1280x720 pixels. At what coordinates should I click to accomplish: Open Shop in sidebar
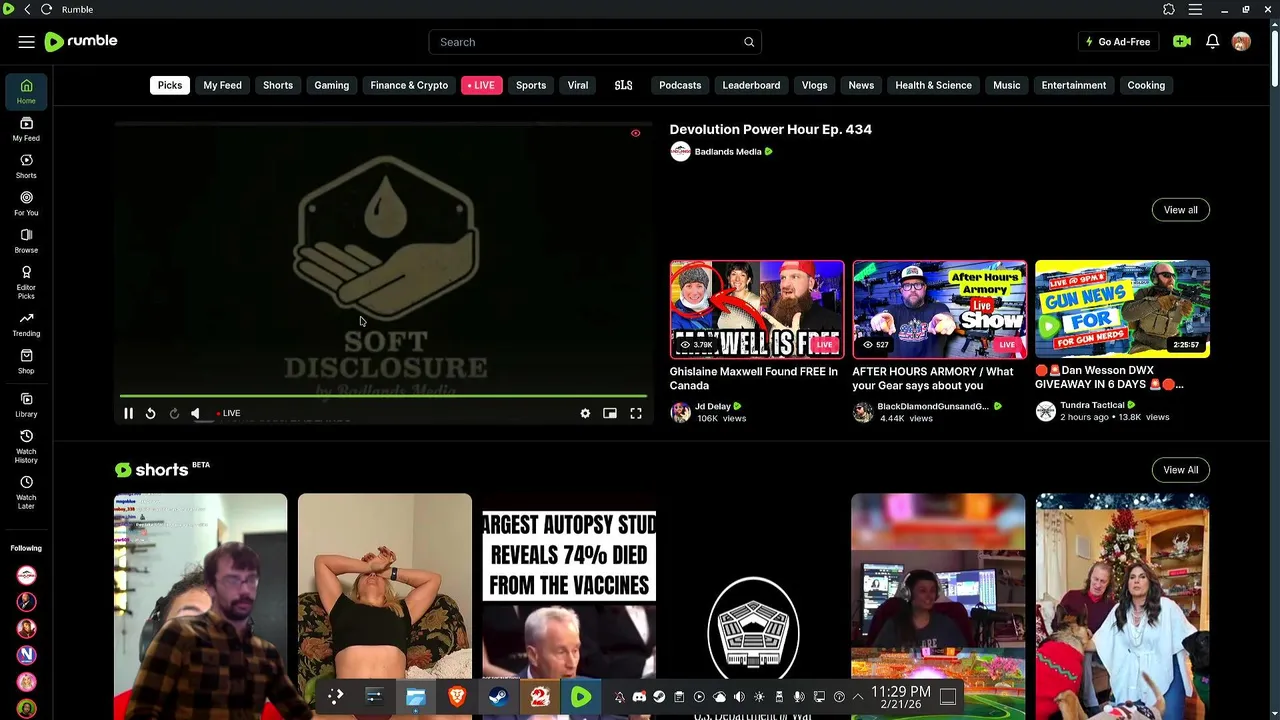click(x=26, y=361)
